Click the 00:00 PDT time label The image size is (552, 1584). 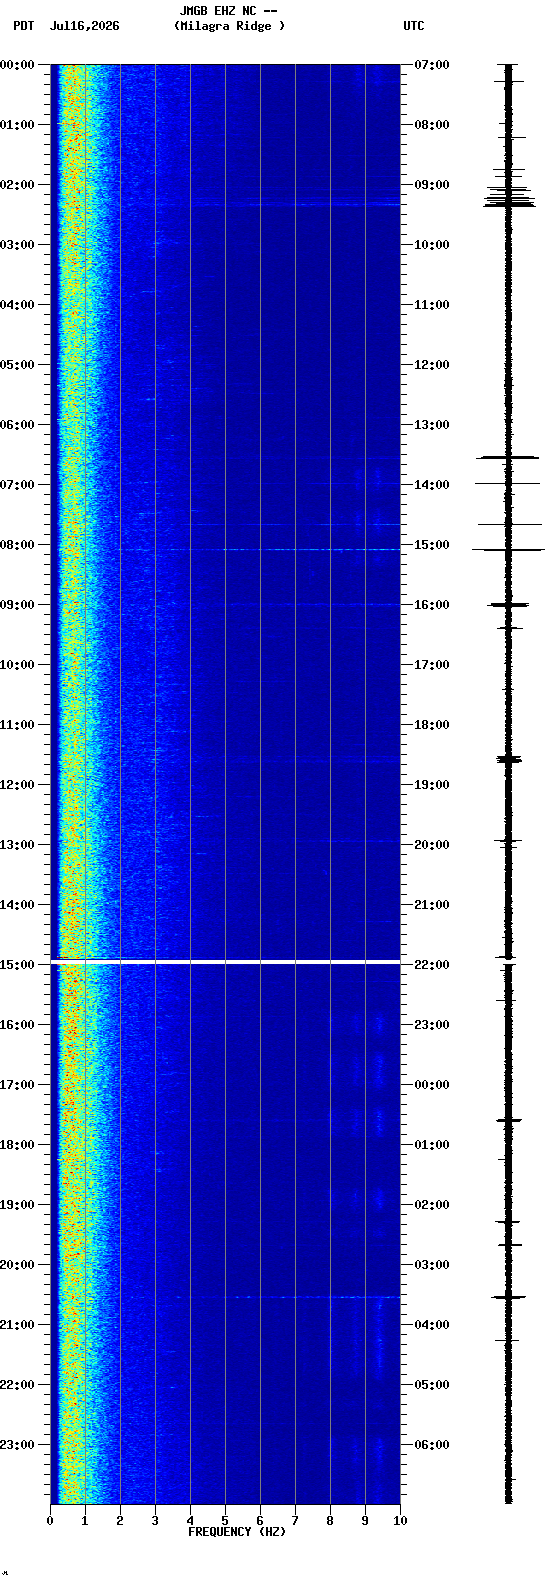(17, 65)
